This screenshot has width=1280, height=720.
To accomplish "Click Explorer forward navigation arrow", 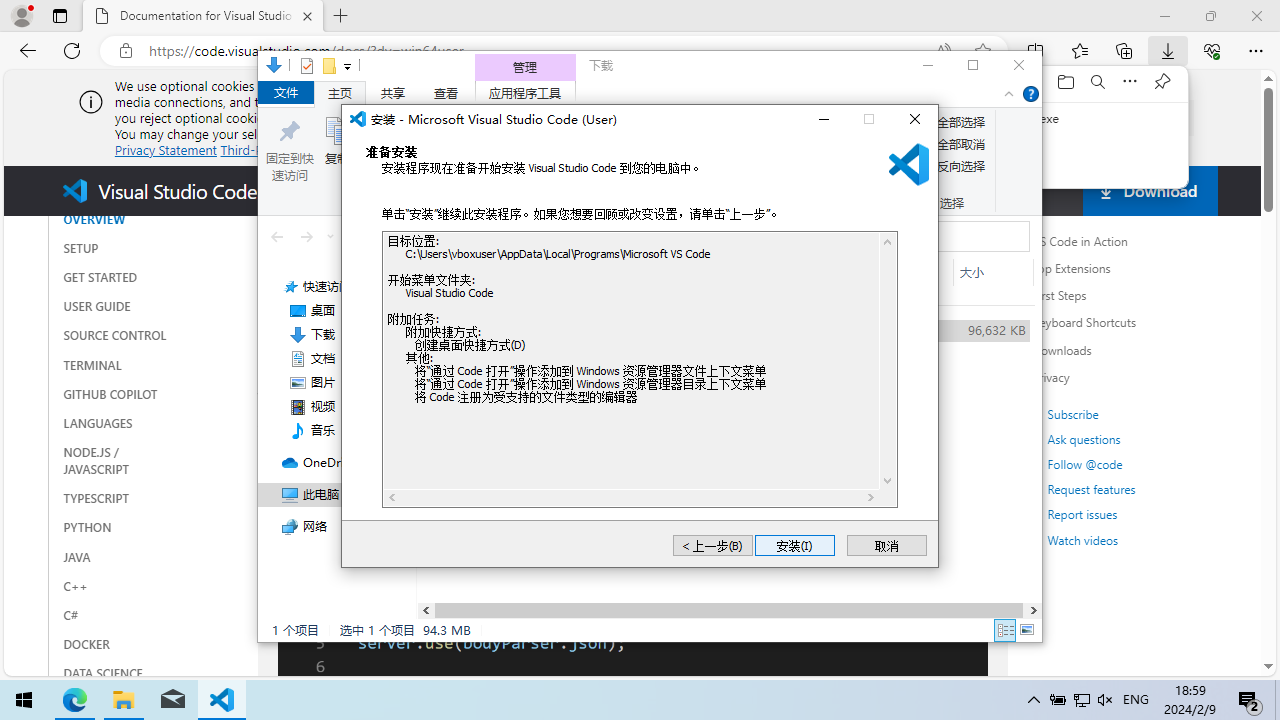I will click(x=307, y=237).
